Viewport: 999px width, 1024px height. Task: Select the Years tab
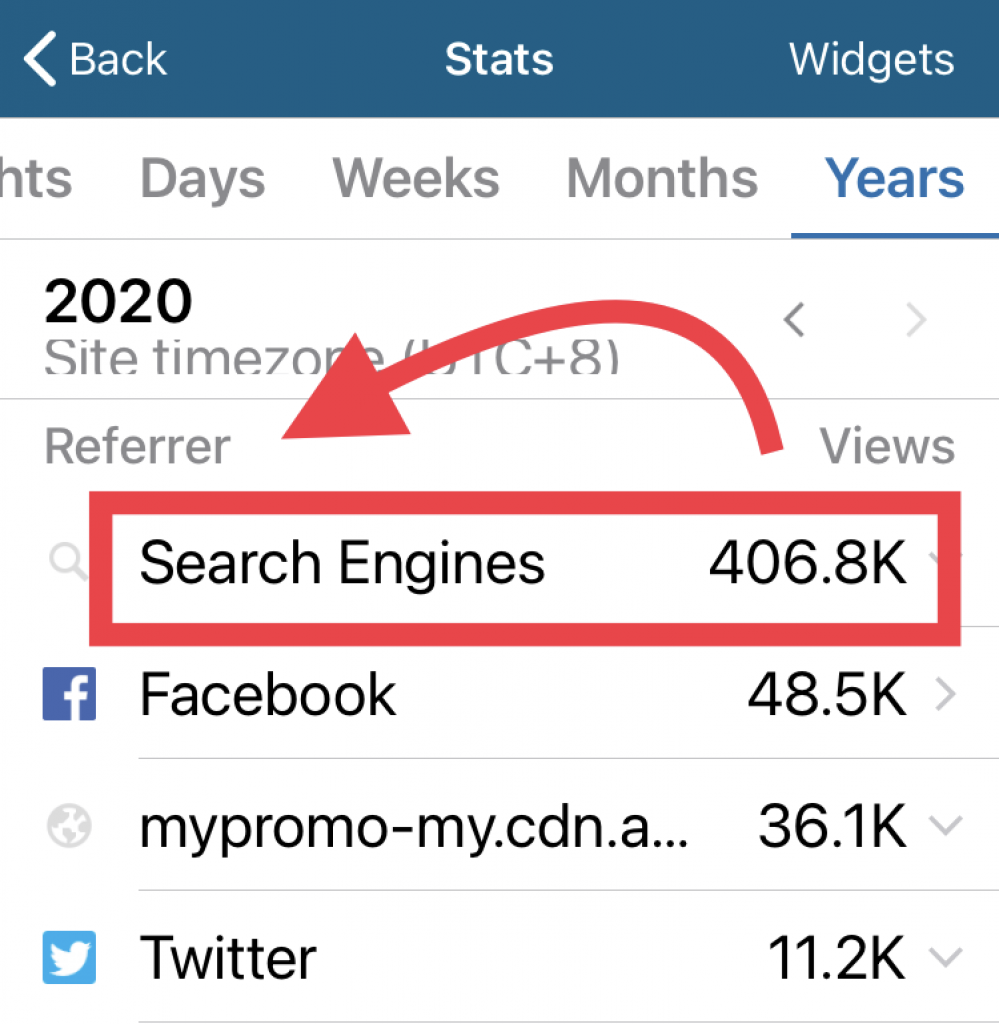[x=895, y=178]
